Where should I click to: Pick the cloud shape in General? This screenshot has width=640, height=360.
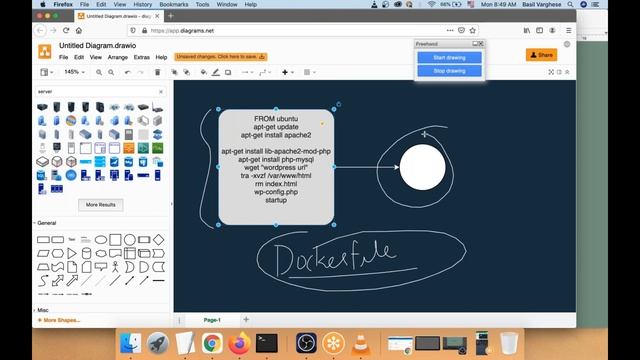pyautogui.click(x=101, y=253)
